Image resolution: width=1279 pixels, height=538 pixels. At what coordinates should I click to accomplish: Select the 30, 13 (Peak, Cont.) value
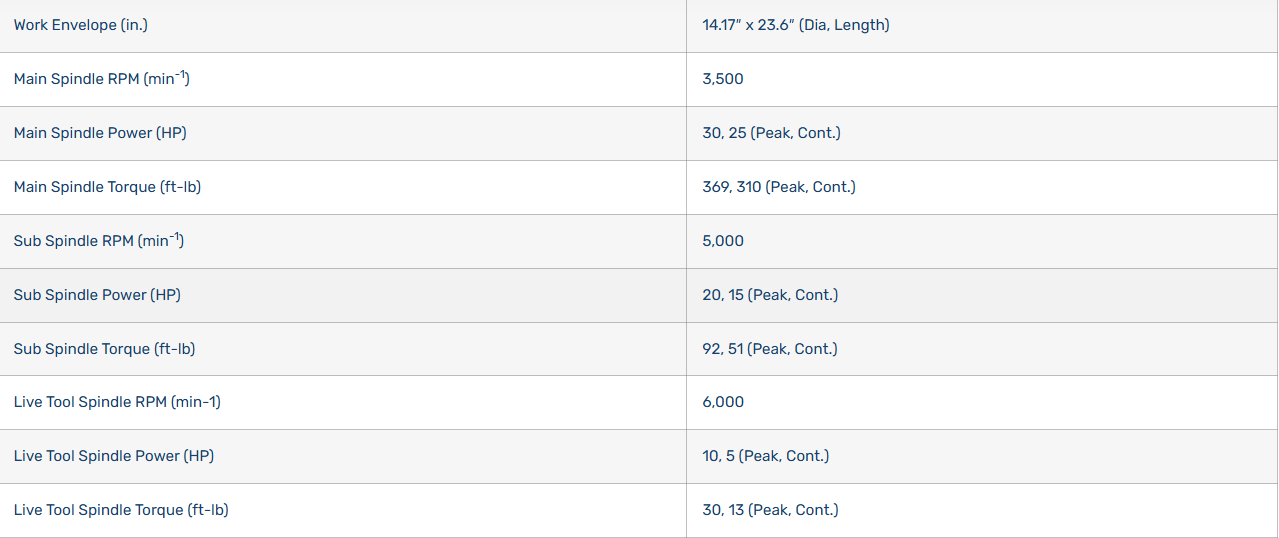coord(770,510)
